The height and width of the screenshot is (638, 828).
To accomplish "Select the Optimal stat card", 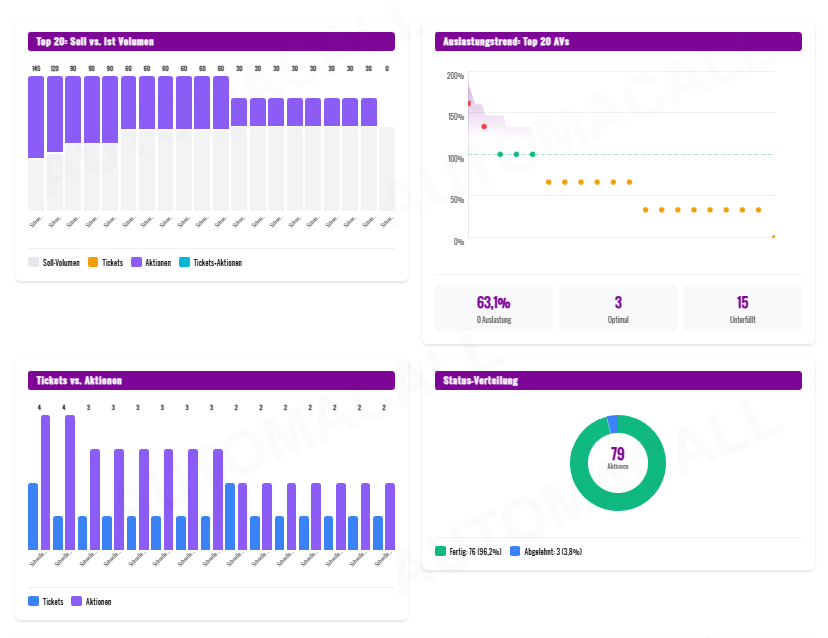I will pos(618,308).
